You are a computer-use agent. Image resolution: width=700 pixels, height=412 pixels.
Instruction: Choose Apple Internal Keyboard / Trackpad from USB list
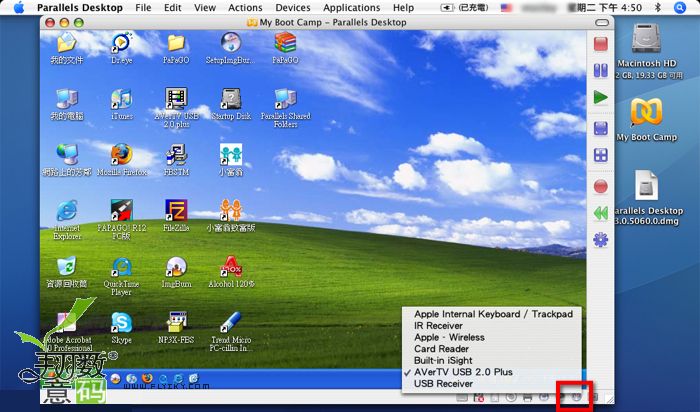tap(492, 314)
